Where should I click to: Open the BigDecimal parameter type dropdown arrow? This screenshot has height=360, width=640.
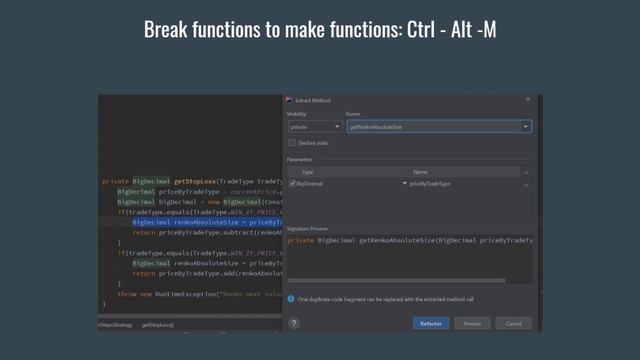pos(404,183)
